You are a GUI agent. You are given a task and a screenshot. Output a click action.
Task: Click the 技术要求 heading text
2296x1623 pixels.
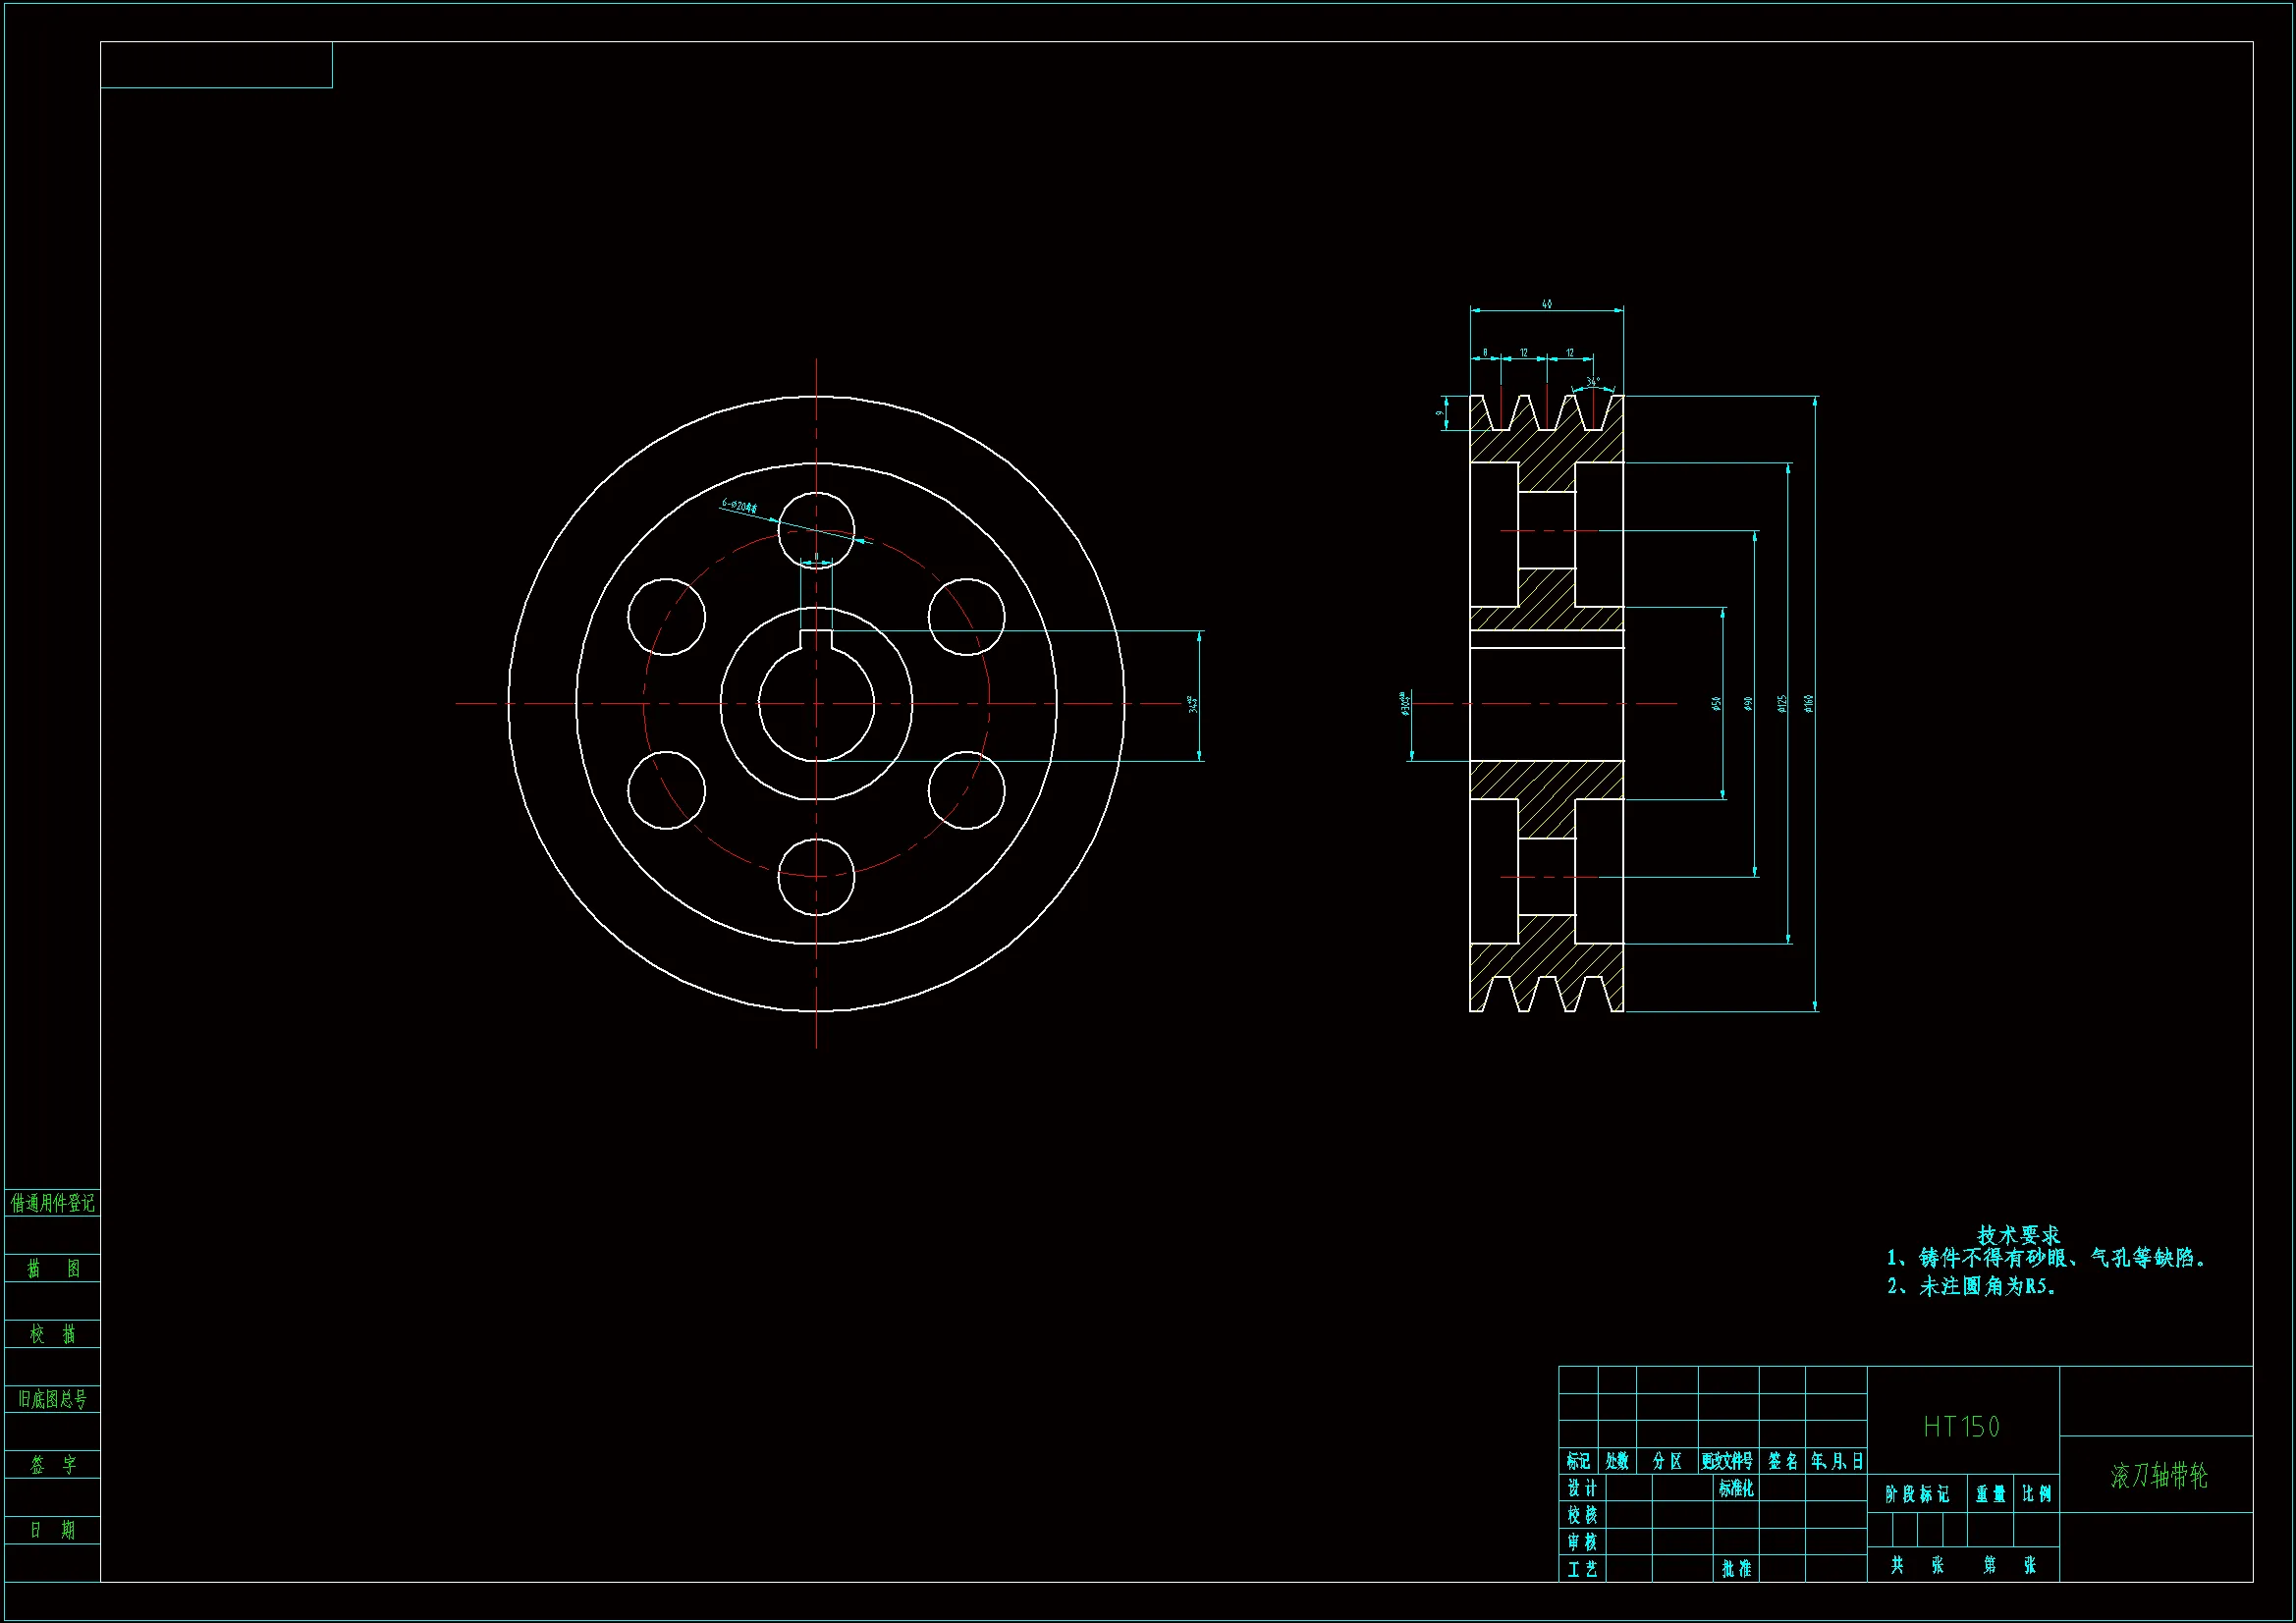click(2018, 1235)
